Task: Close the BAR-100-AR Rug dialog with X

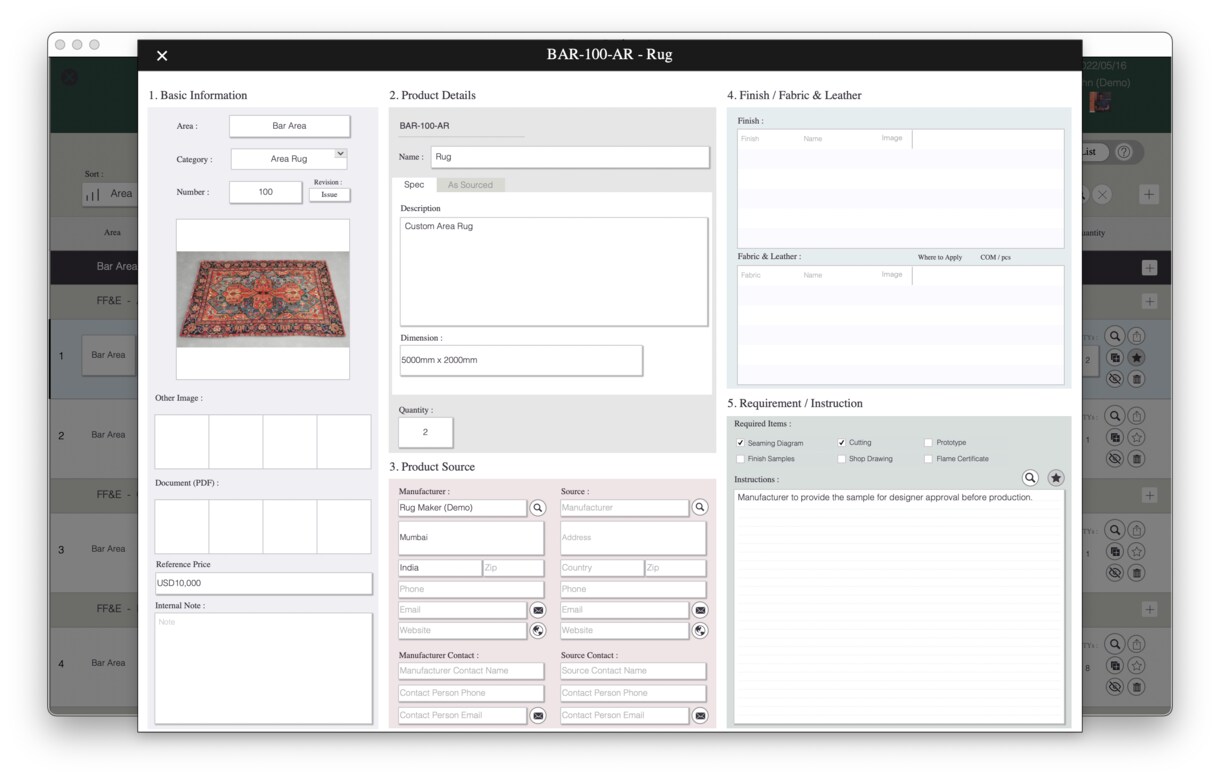Action: (162, 56)
